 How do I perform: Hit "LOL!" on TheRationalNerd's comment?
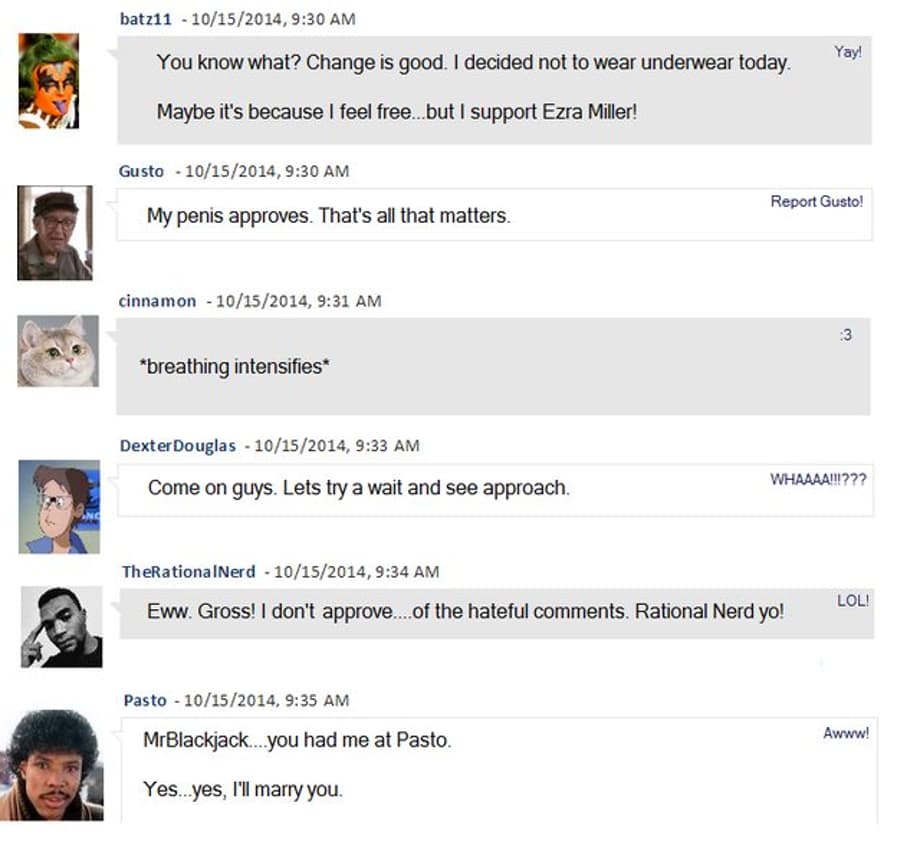click(x=853, y=601)
